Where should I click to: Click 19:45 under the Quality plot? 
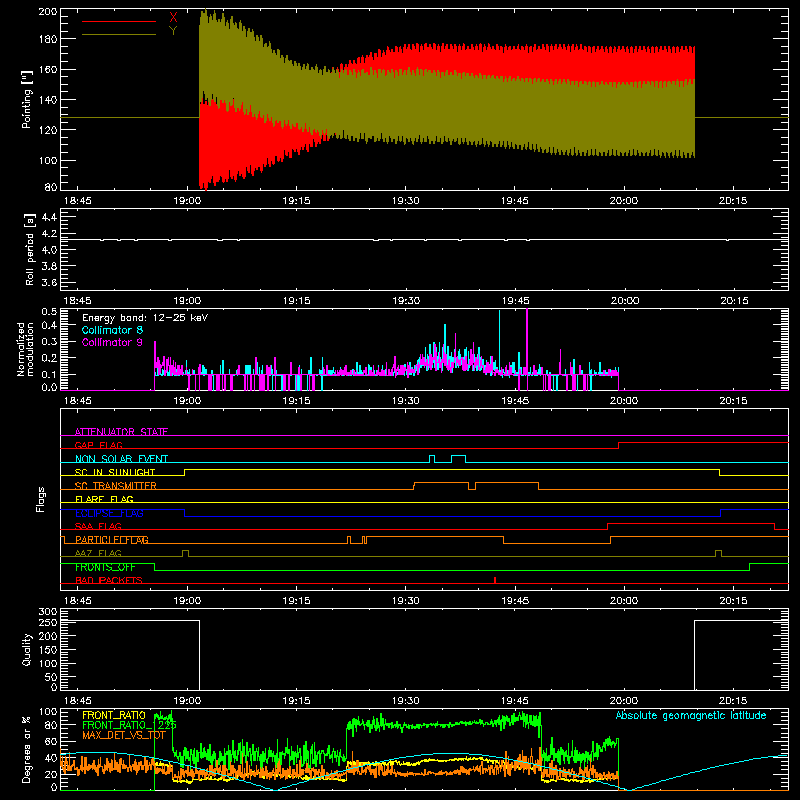[x=515, y=701]
